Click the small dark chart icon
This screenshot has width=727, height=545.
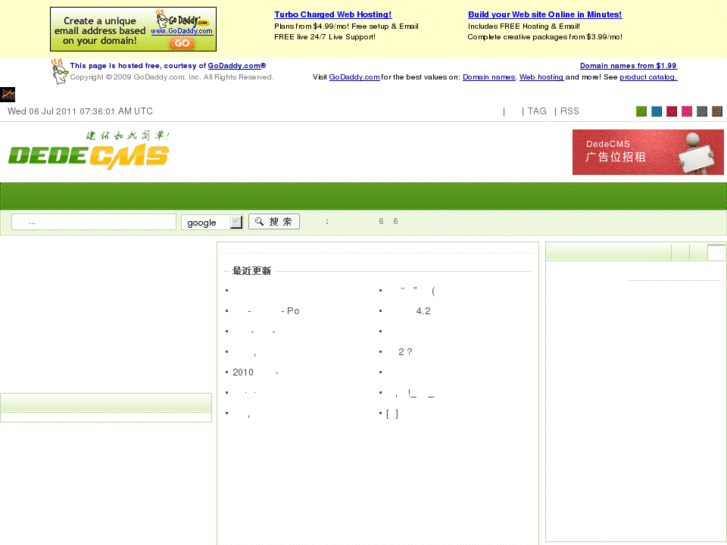7,95
